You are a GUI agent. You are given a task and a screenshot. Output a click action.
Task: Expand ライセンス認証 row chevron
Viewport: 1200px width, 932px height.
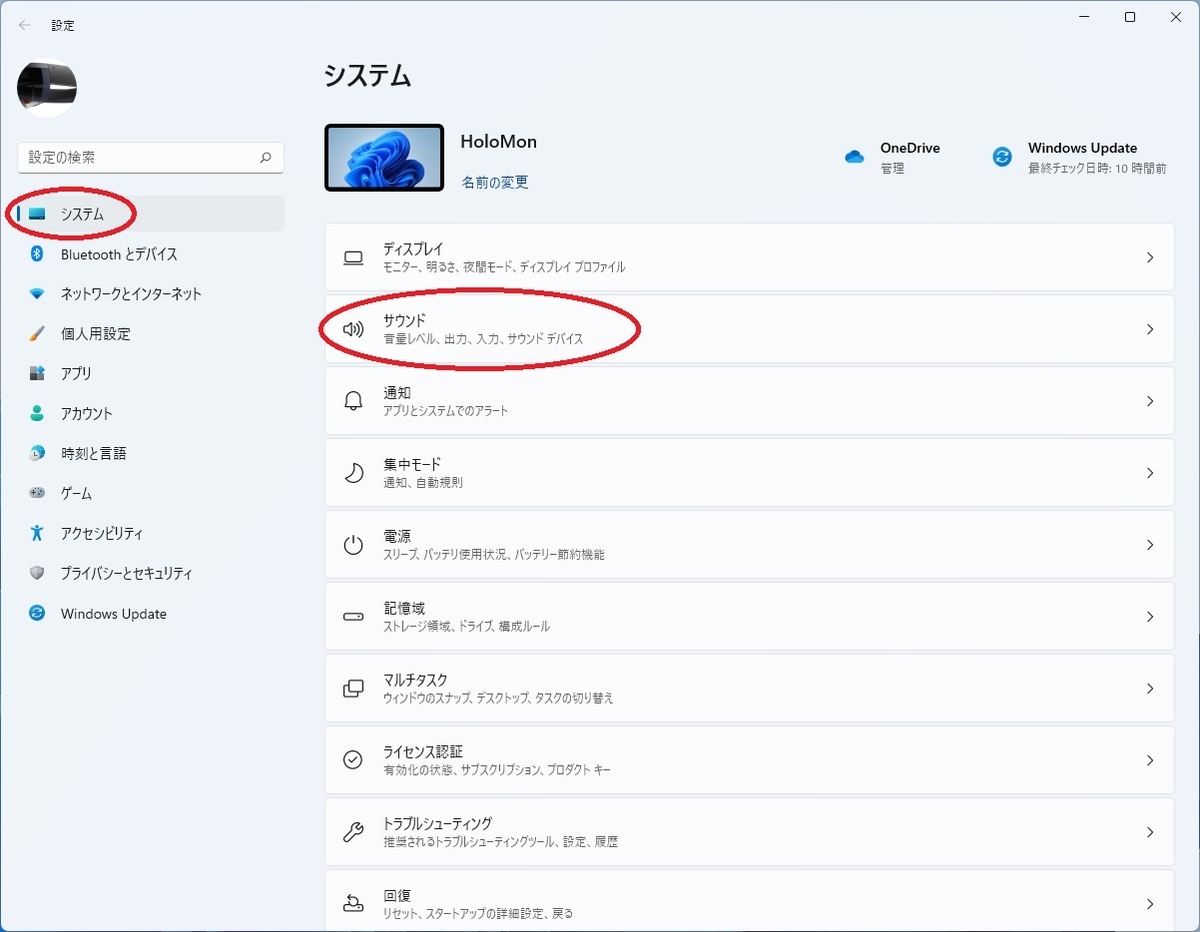pos(1150,760)
